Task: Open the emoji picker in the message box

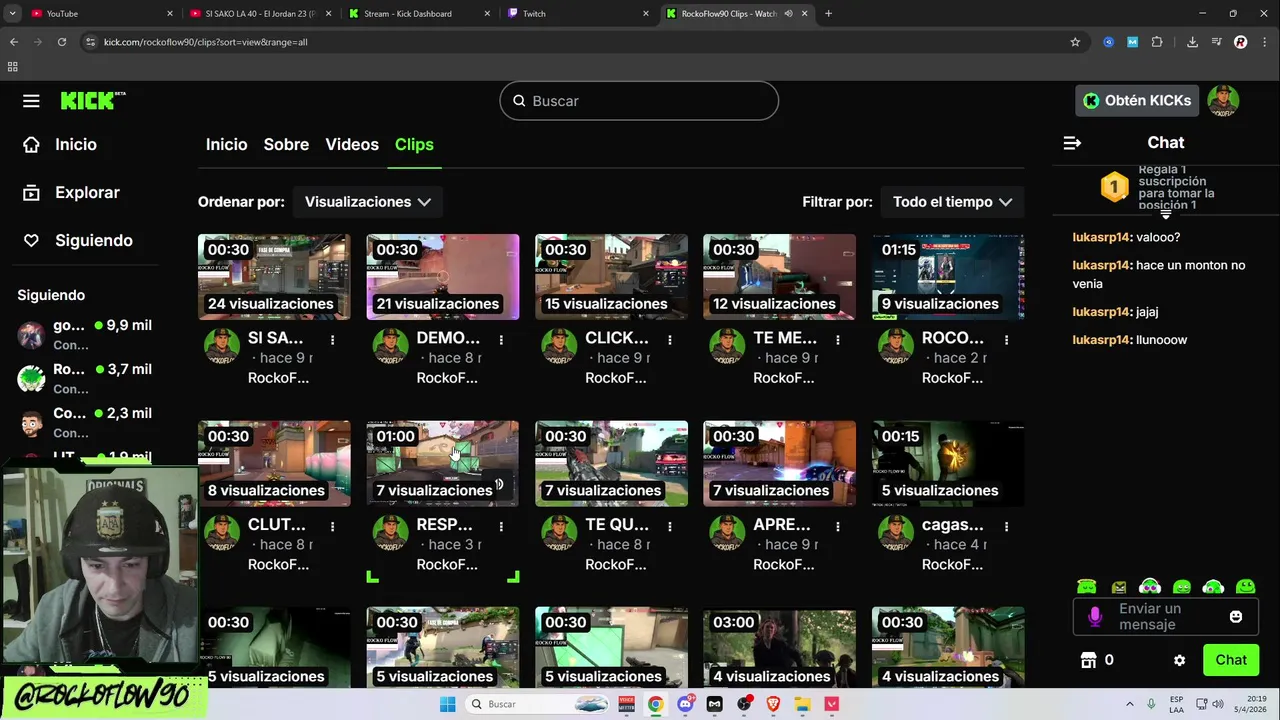Action: [1235, 617]
